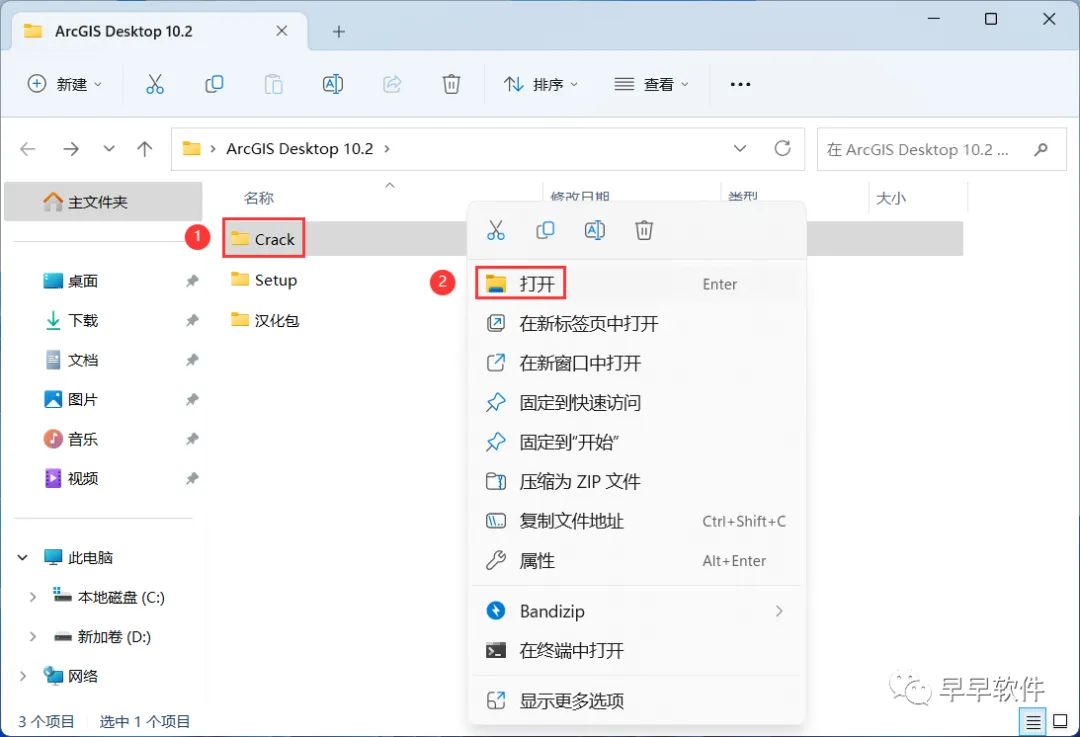
Task: Click the search magnifier icon
Action: coord(1041,149)
